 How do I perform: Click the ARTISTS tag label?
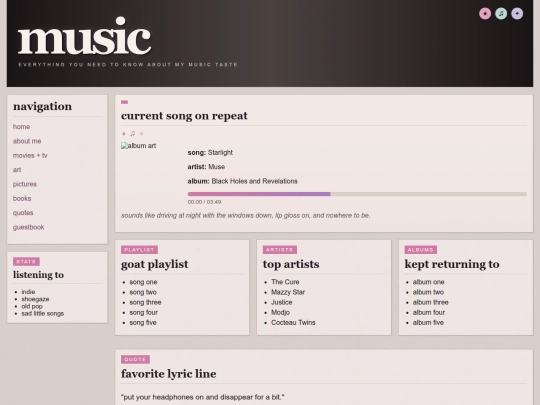[280, 250]
